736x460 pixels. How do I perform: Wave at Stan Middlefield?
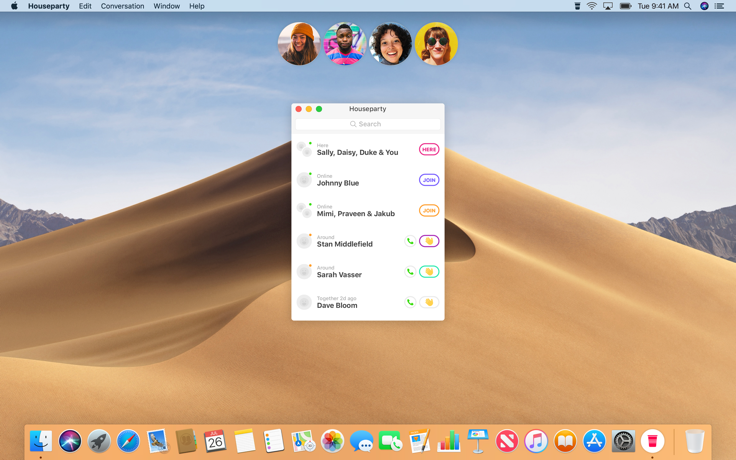429,241
